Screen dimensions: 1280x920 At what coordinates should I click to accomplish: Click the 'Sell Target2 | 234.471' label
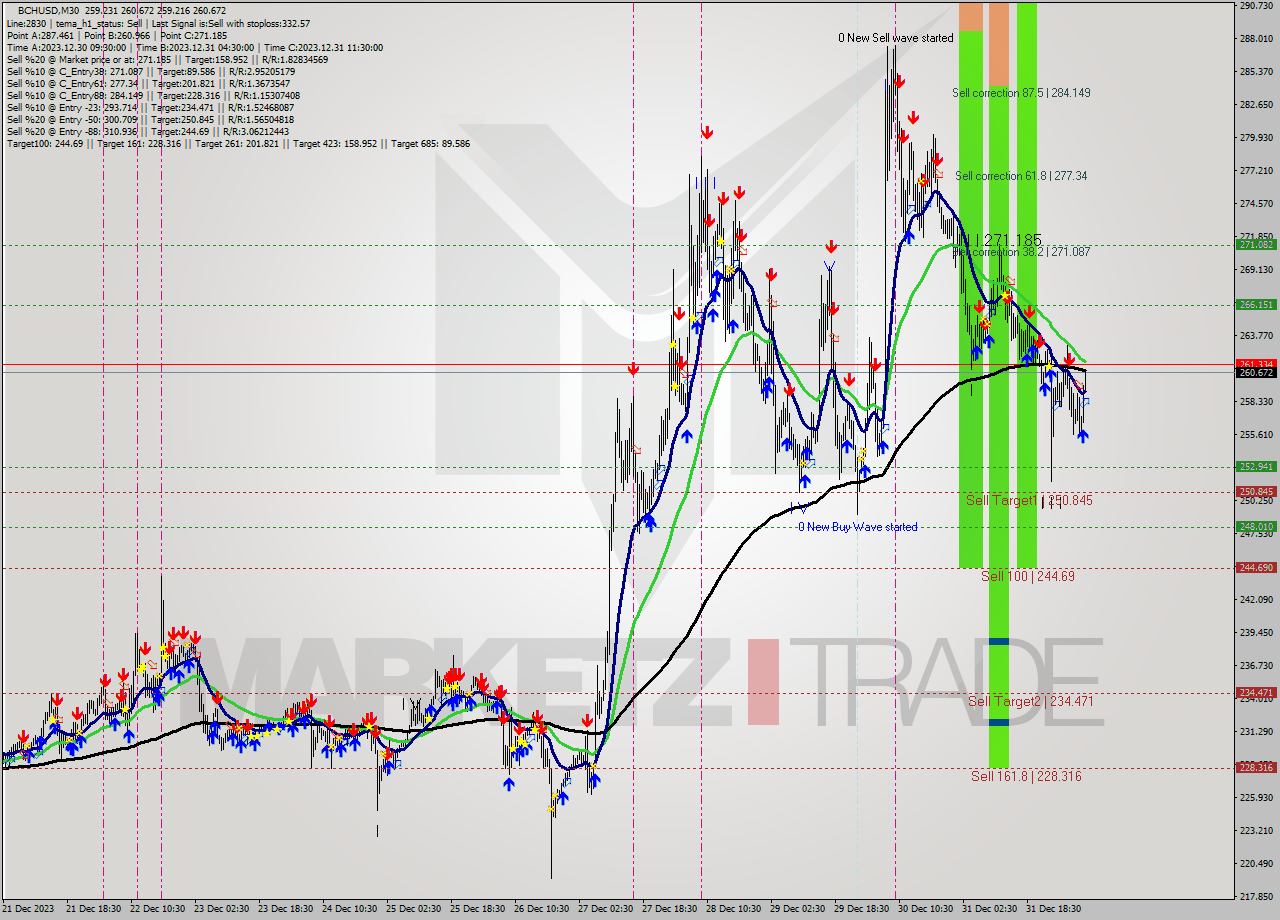pos(1031,701)
